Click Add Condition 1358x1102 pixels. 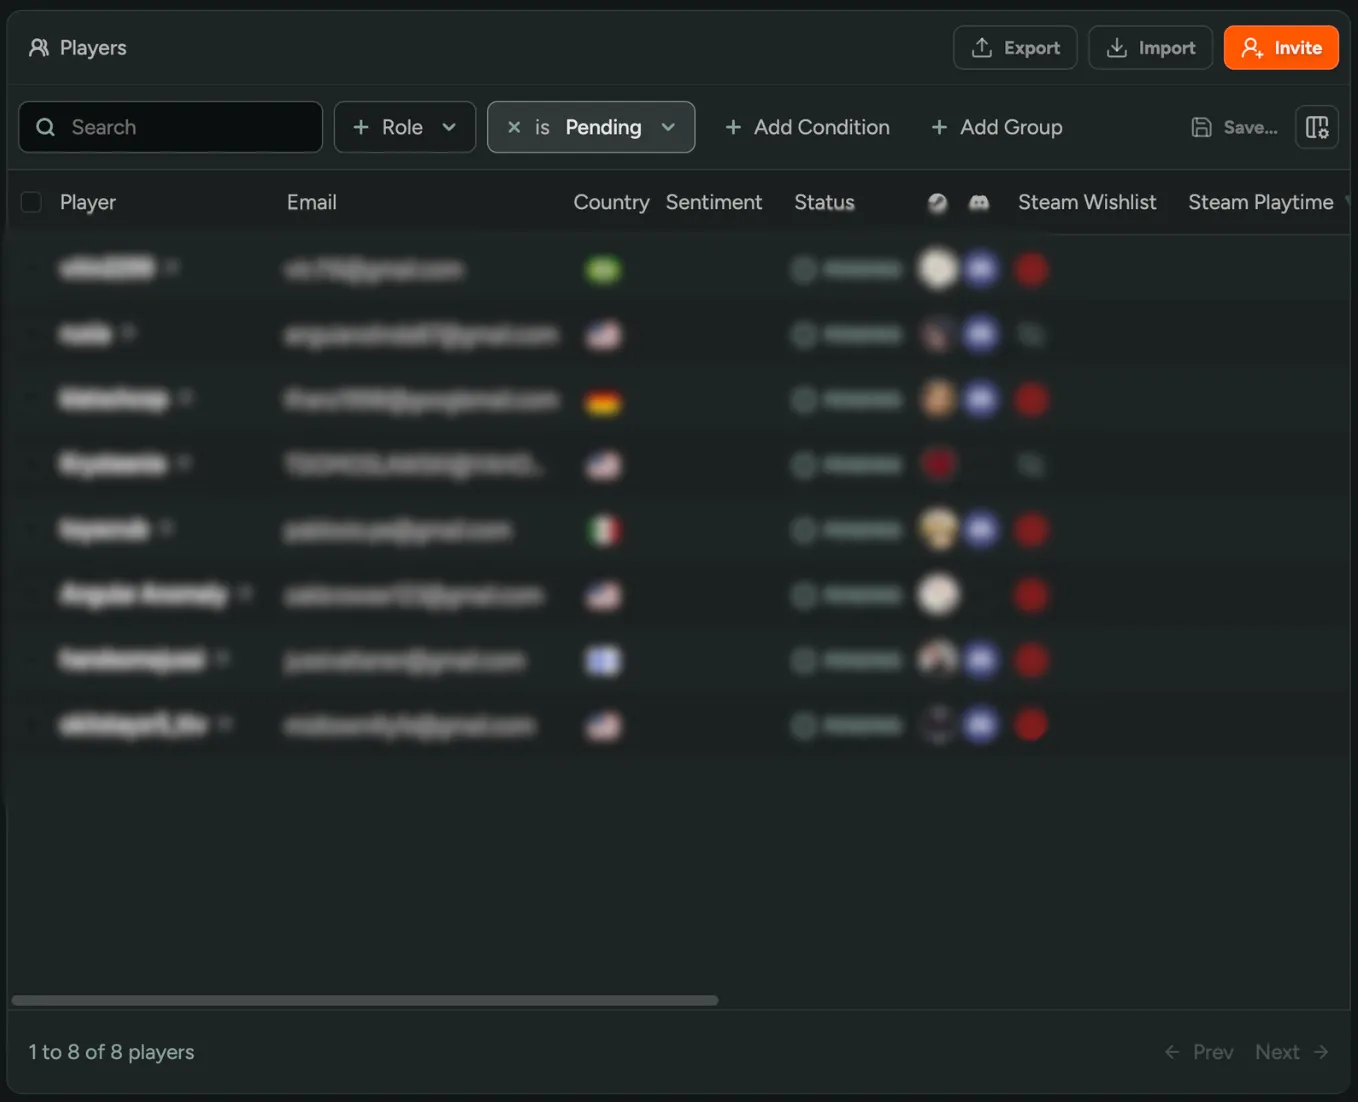[807, 127]
